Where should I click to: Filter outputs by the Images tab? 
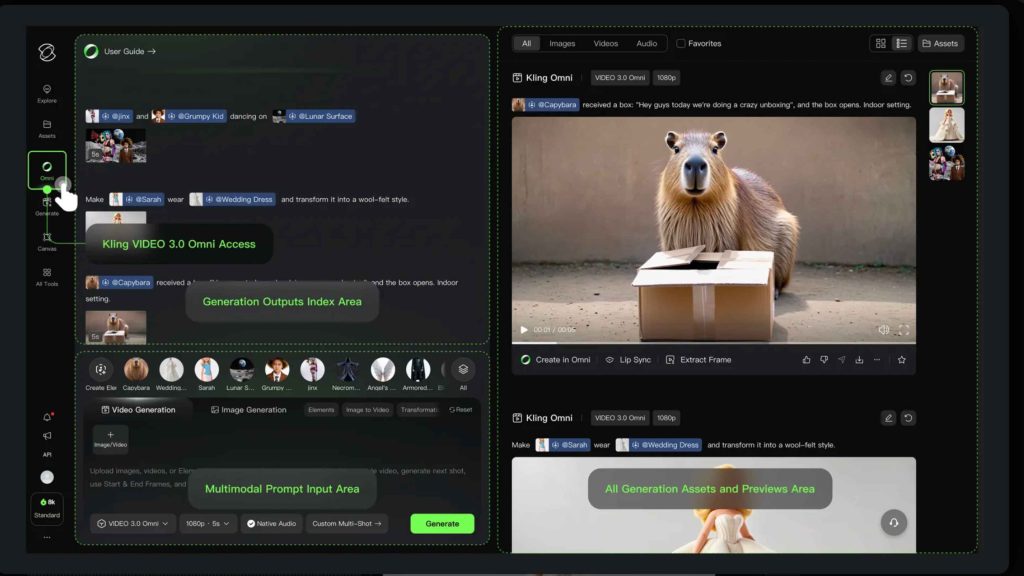coord(562,43)
